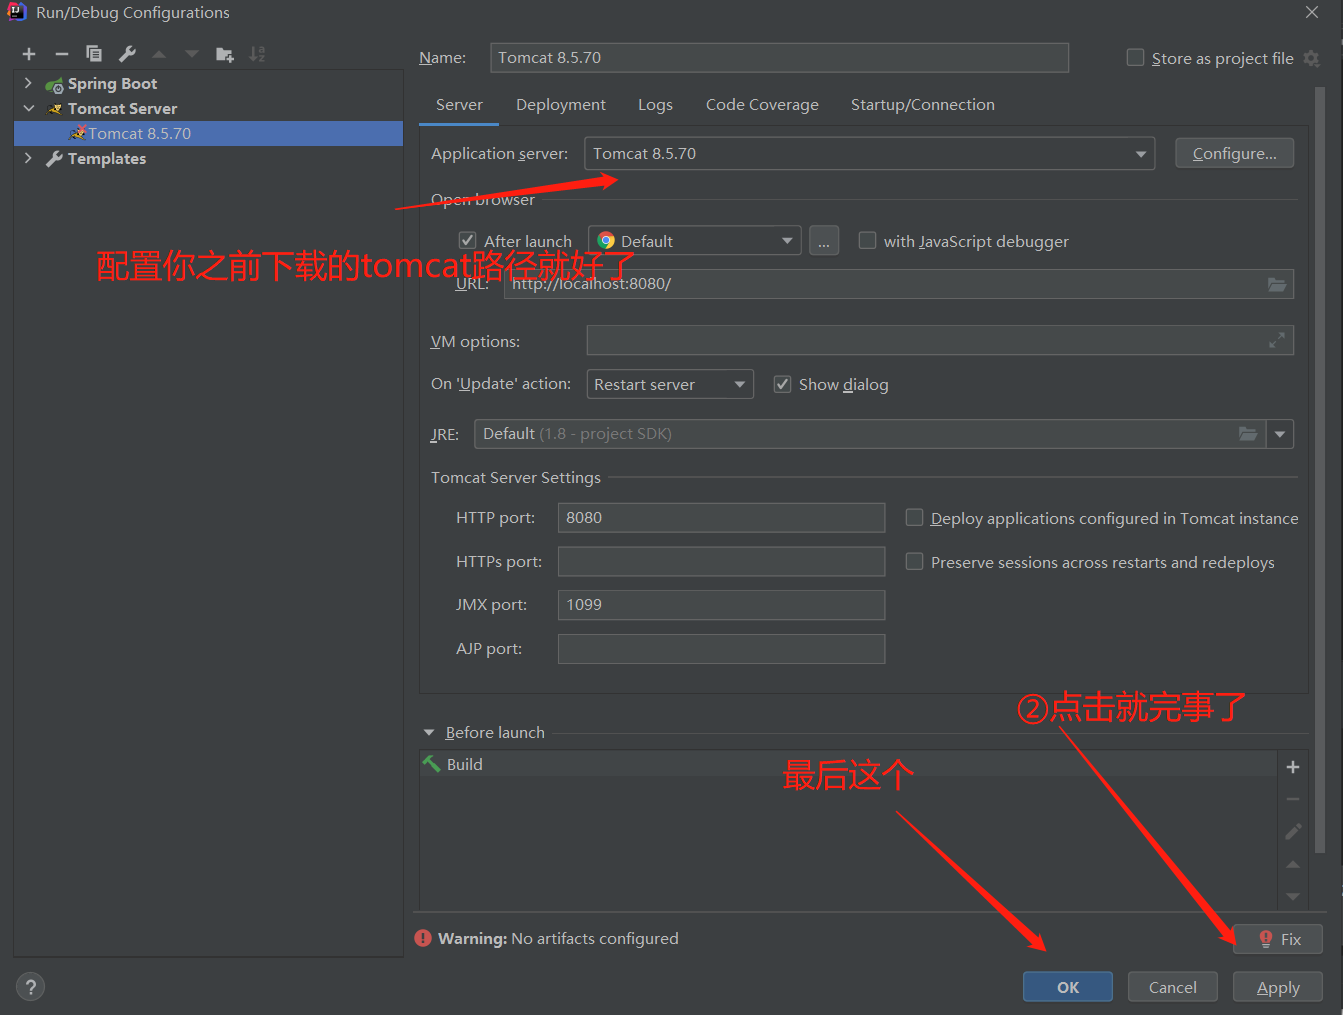1343x1015 pixels.
Task: Click the Add New Configuration plus icon
Action: [x=28, y=53]
